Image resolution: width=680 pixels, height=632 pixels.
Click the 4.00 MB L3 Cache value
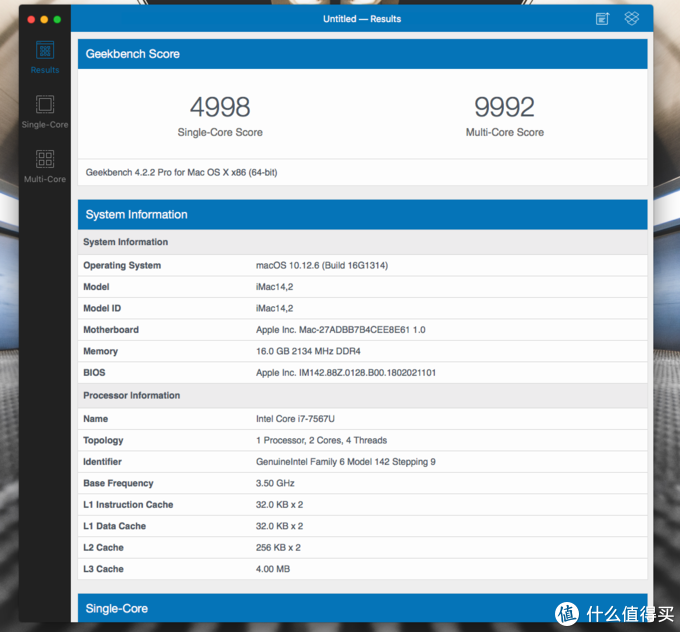(273, 569)
